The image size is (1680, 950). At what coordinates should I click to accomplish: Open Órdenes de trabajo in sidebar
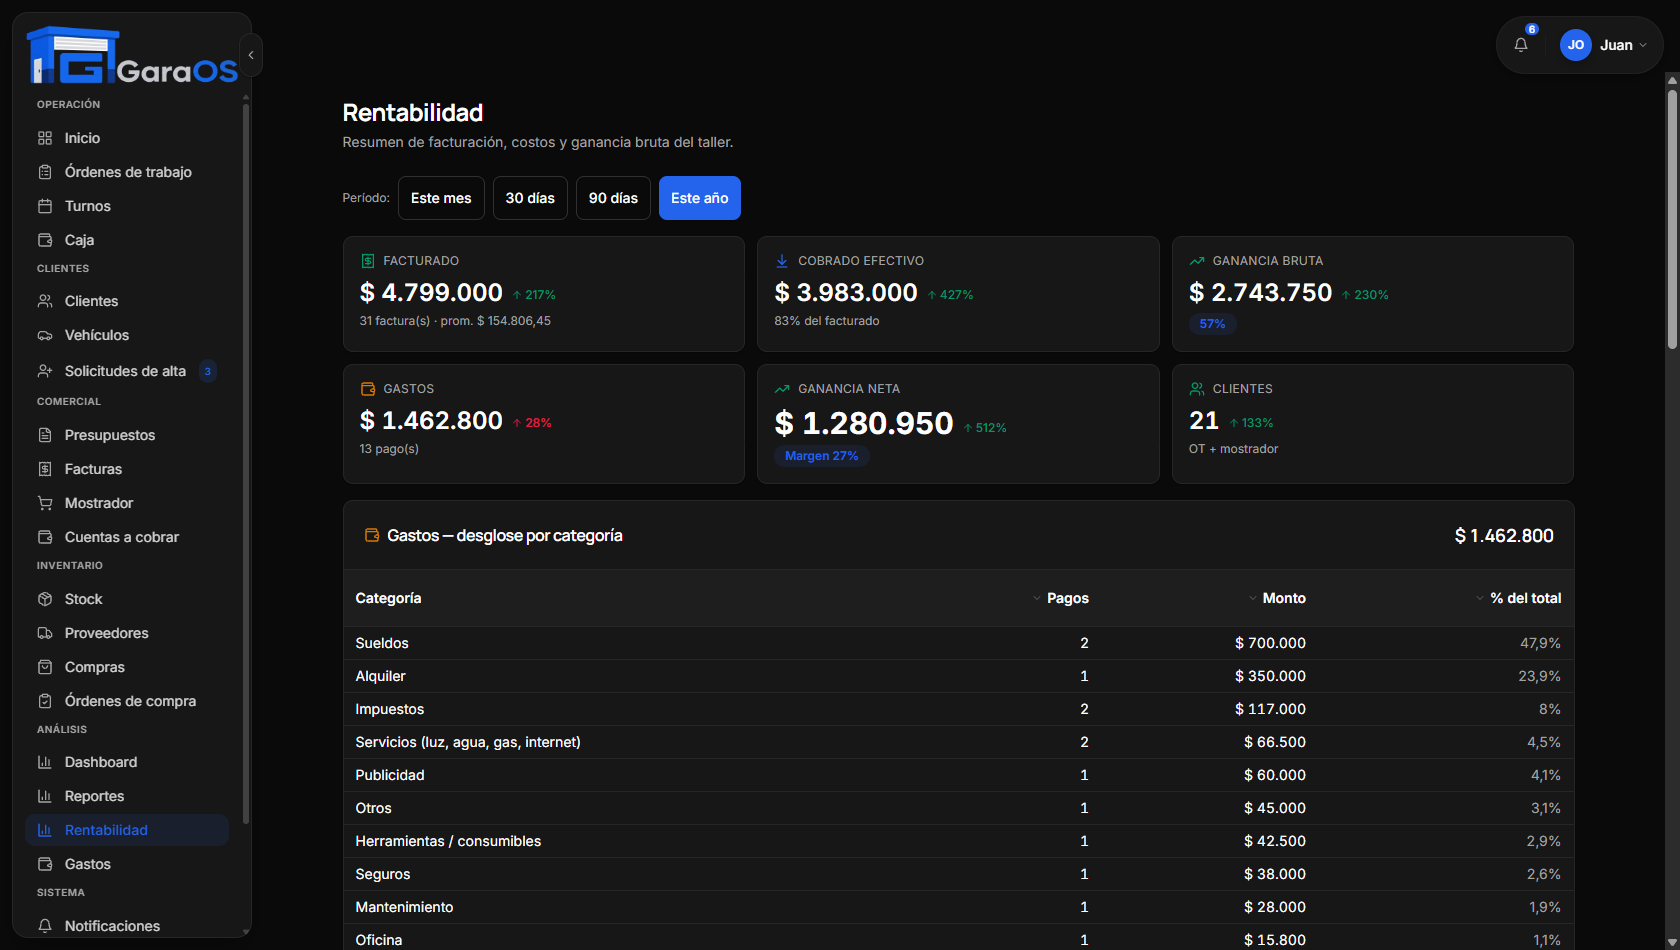coord(127,172)
